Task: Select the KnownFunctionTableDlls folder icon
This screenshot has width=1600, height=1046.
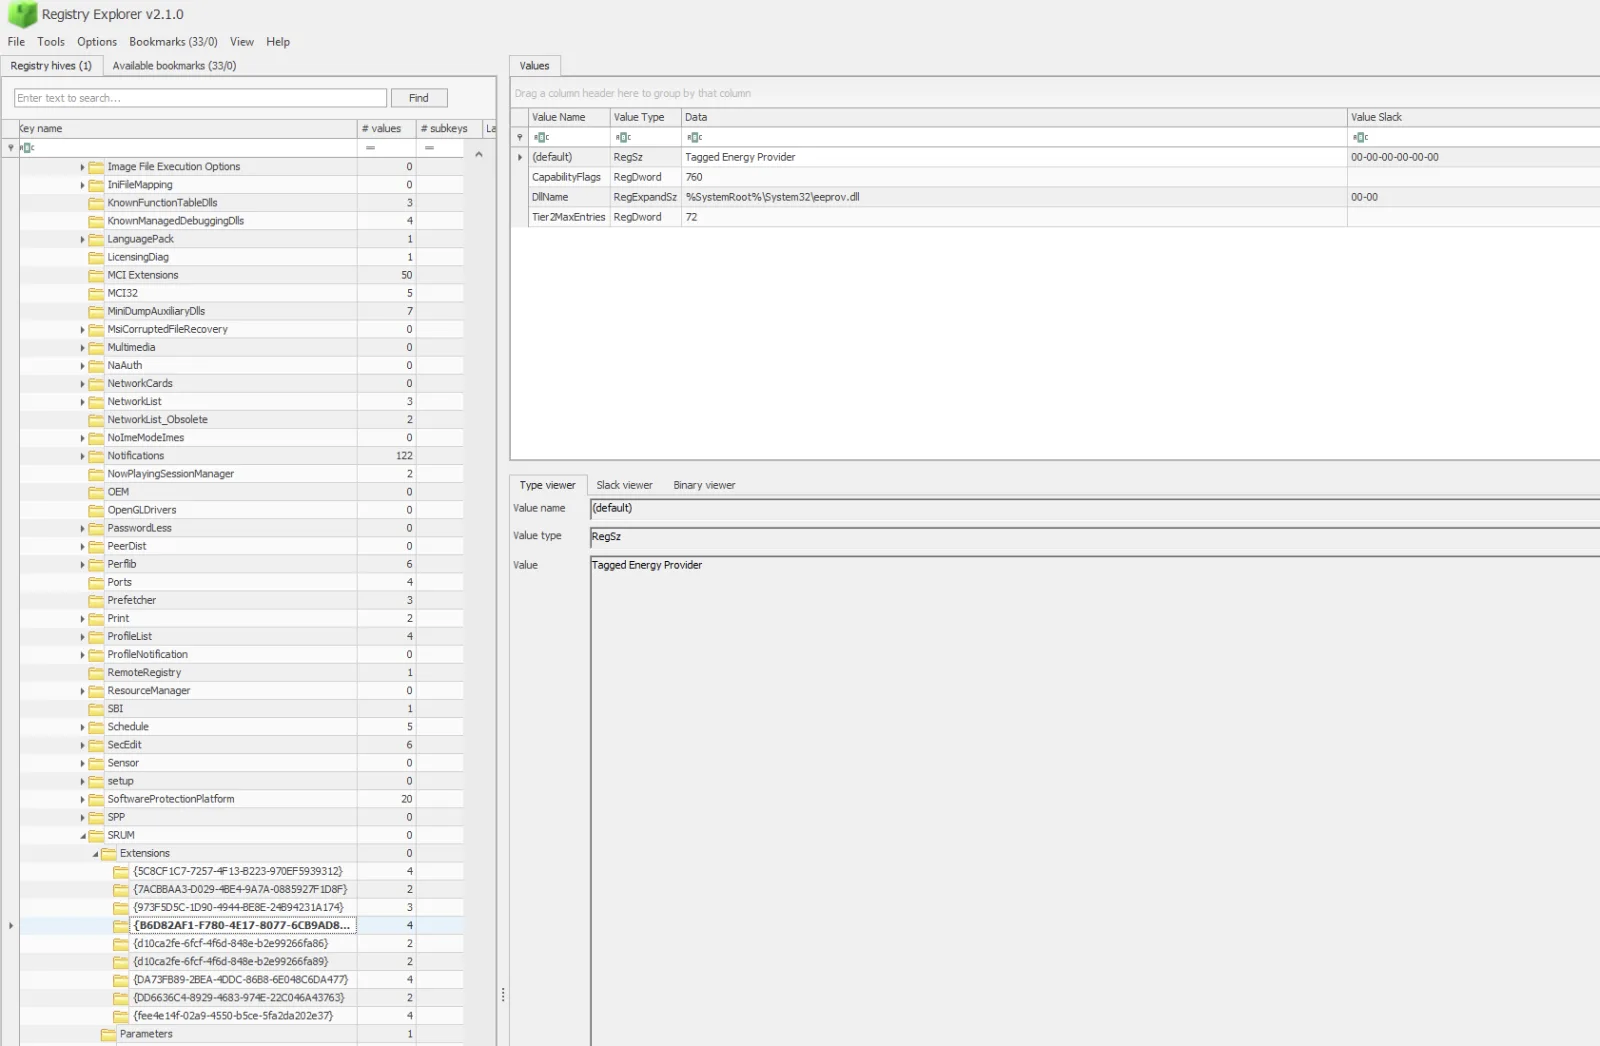Action: point(96,203)
